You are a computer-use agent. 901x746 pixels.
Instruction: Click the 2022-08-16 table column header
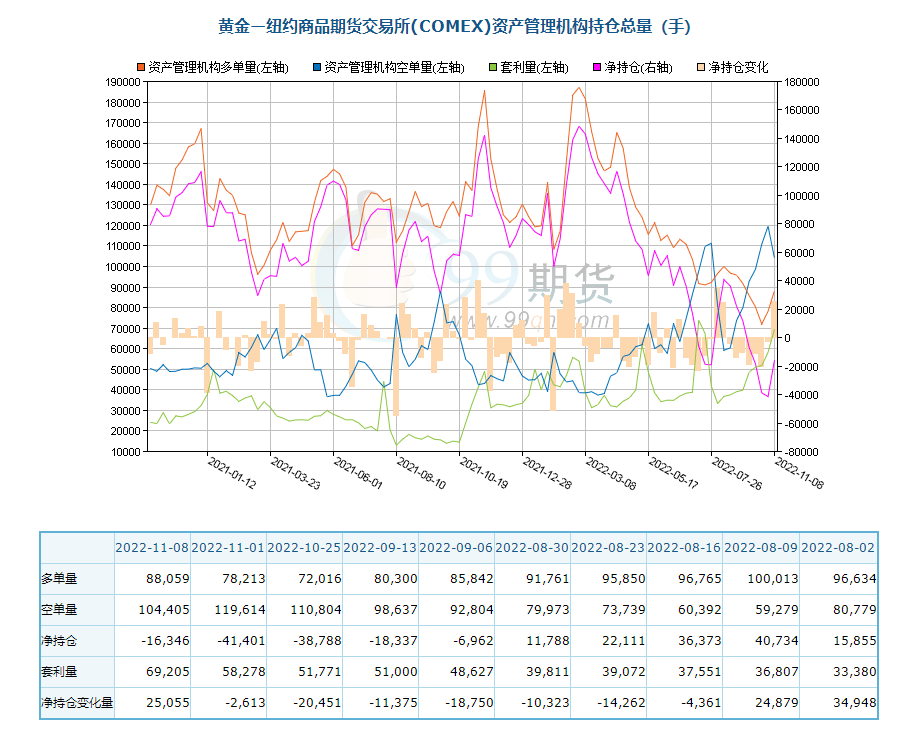[x=684, y=548]
